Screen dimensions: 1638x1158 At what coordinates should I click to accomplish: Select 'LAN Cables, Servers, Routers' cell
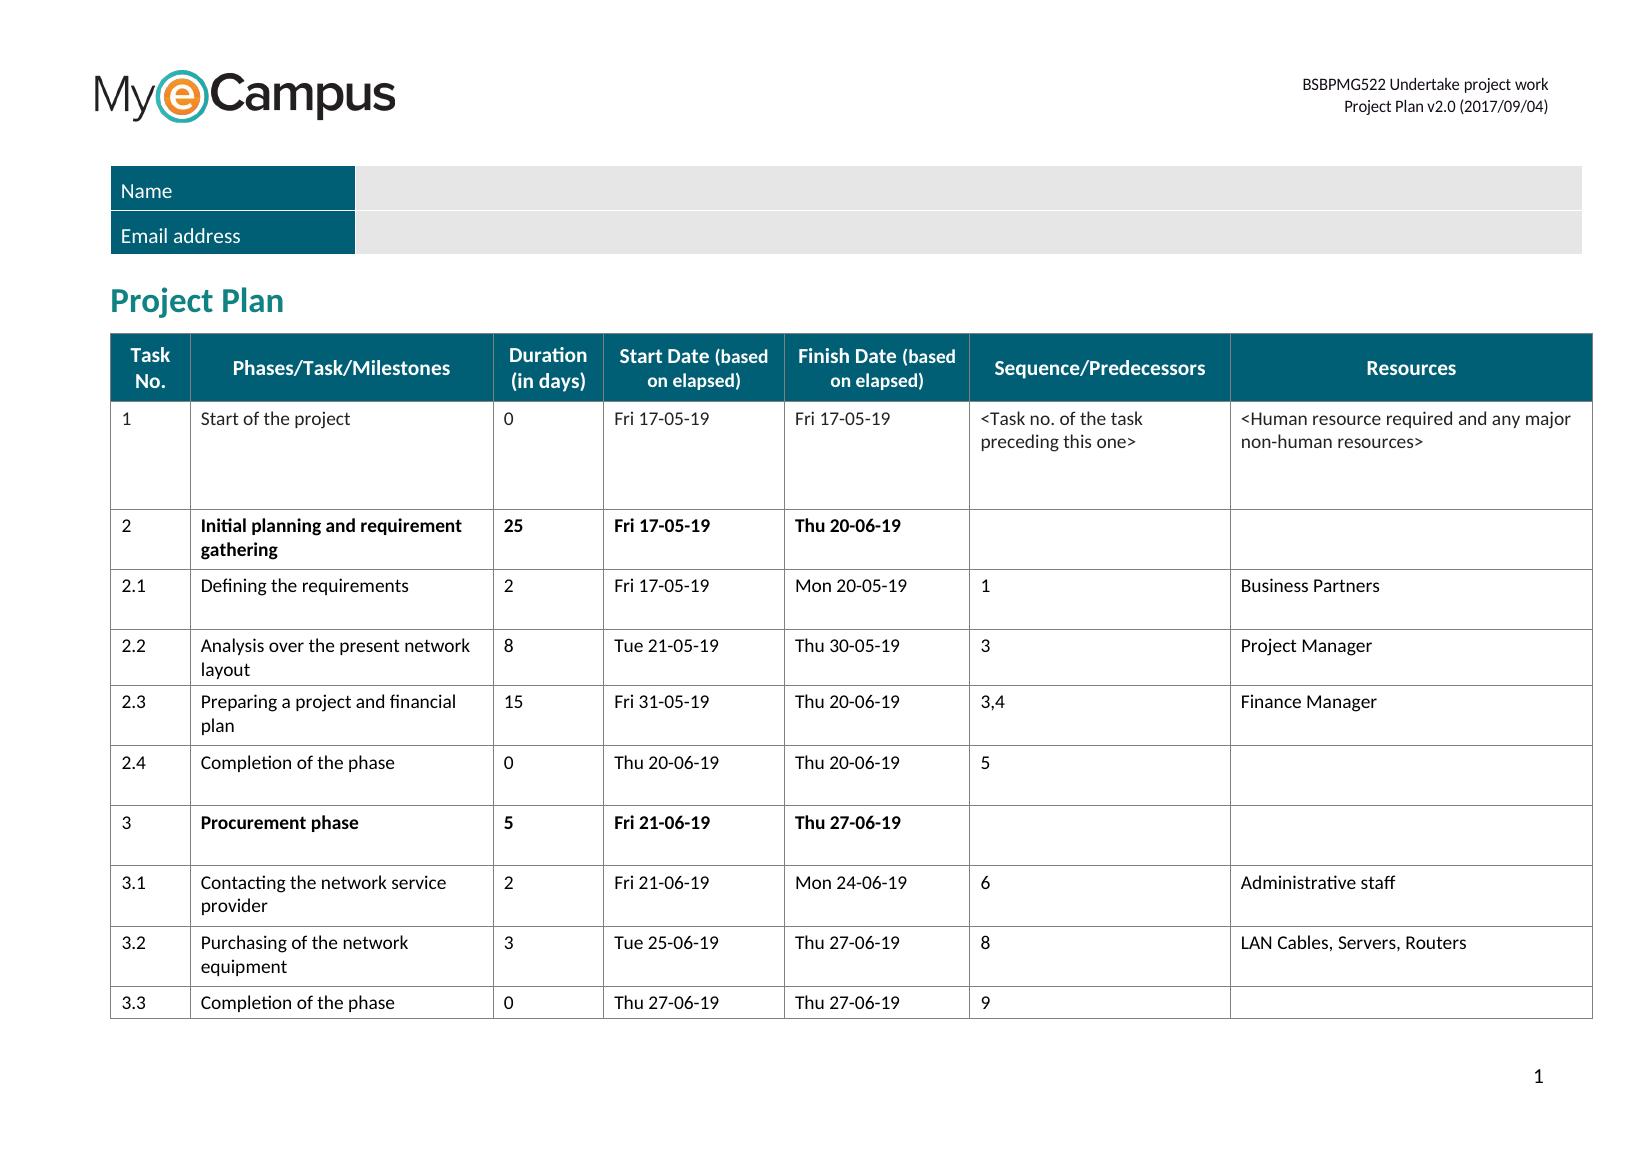pyautogui.click(x=1353, y=943)
